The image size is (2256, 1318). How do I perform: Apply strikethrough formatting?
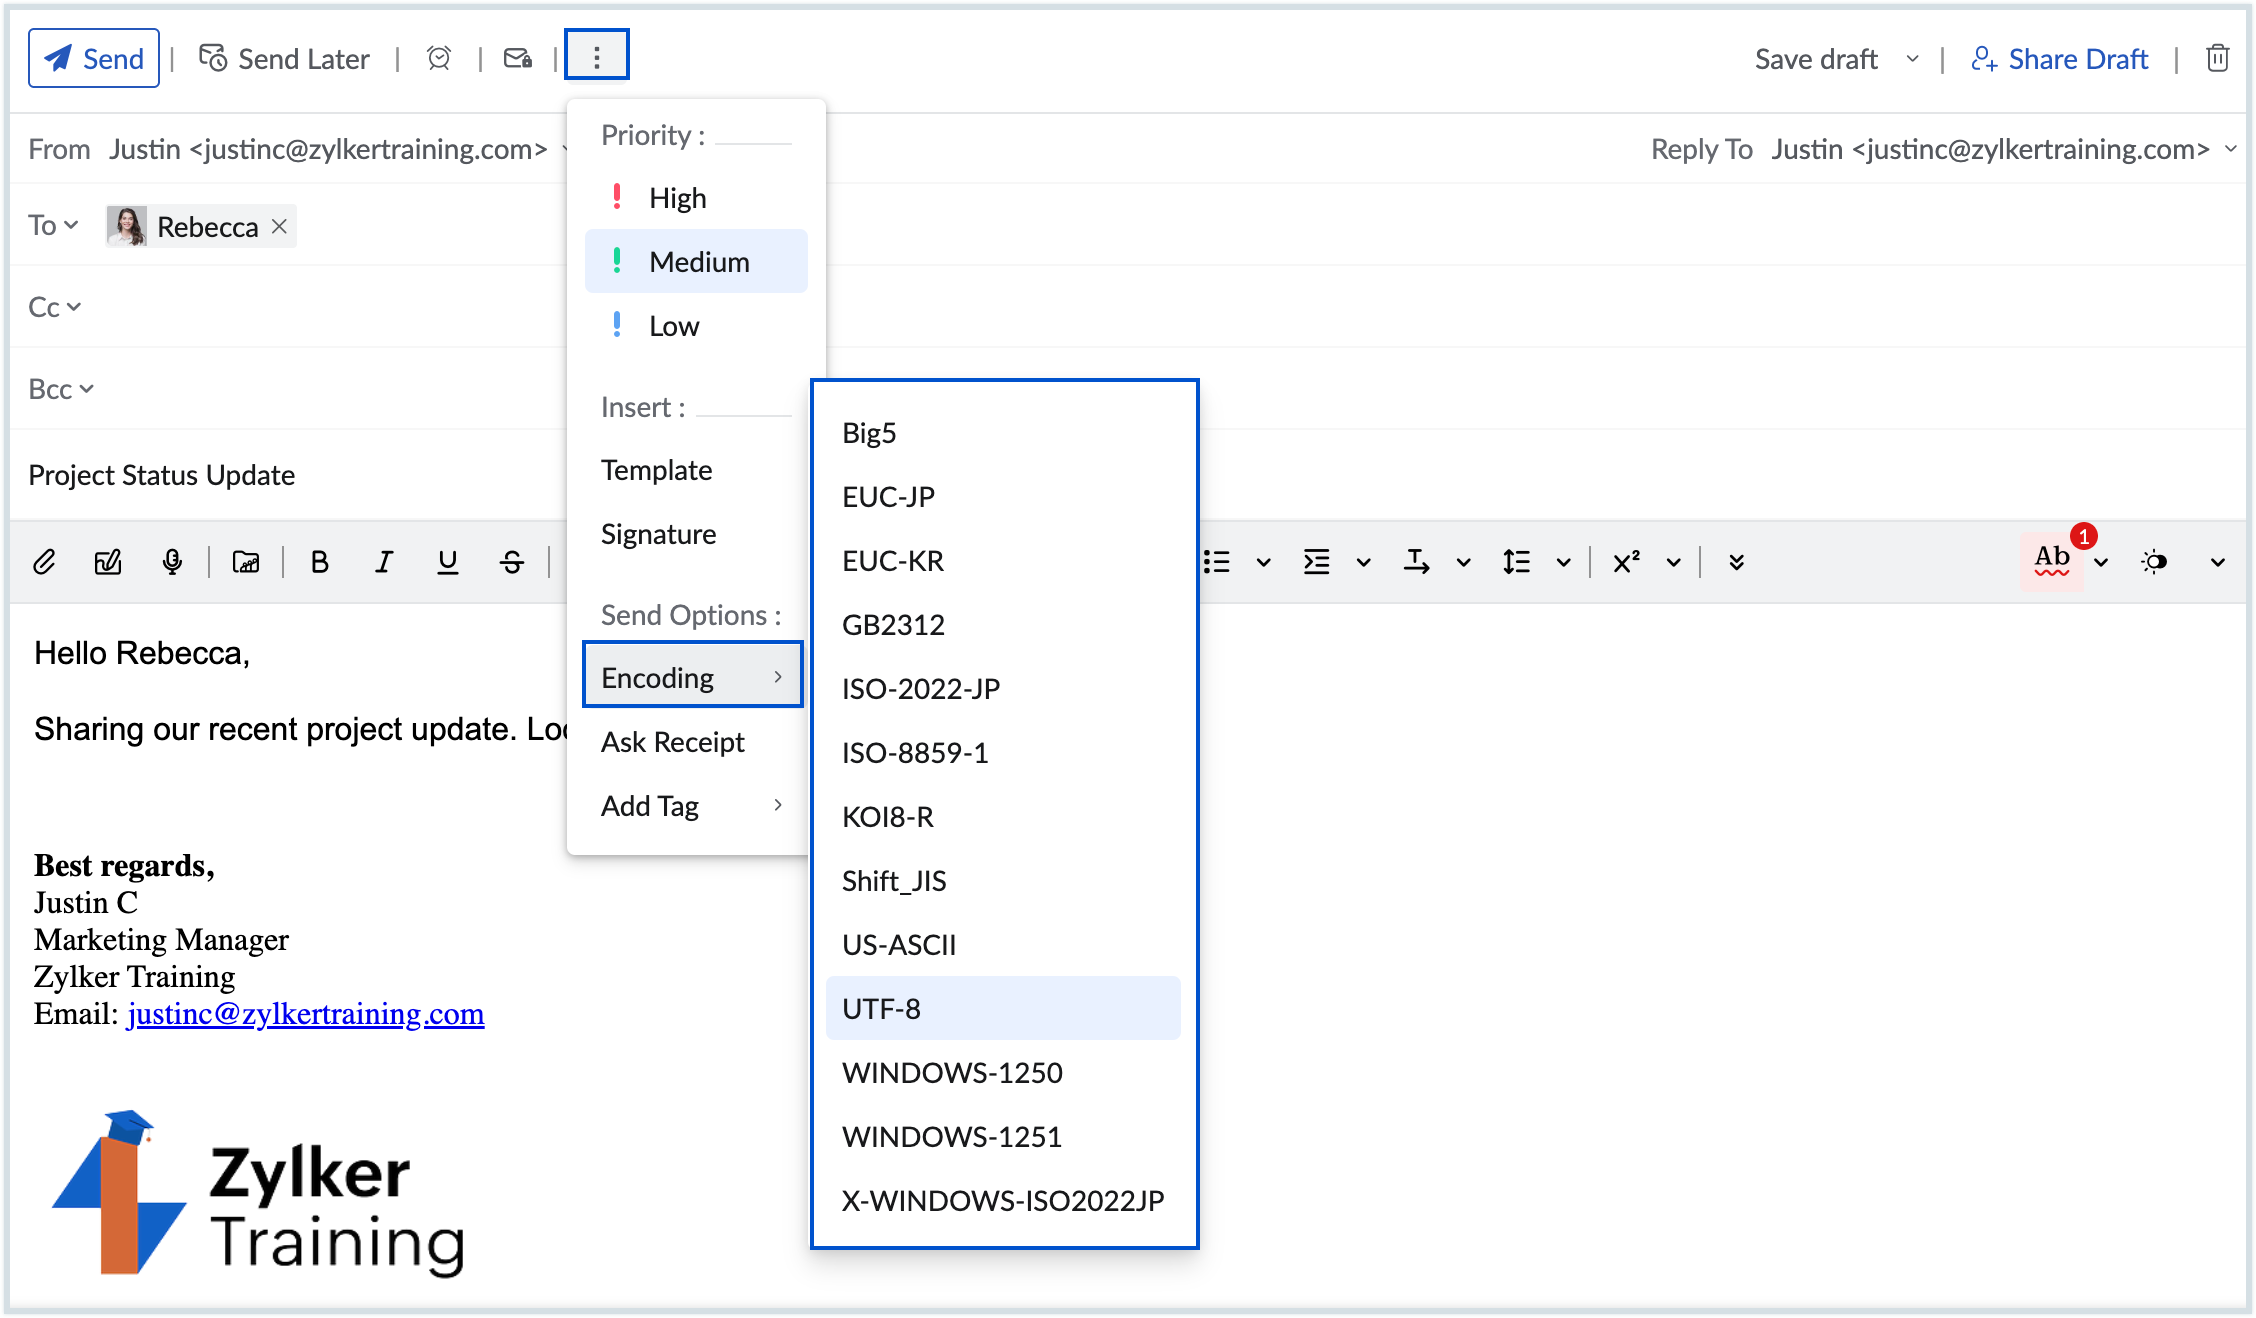click(x=511, y=562)
